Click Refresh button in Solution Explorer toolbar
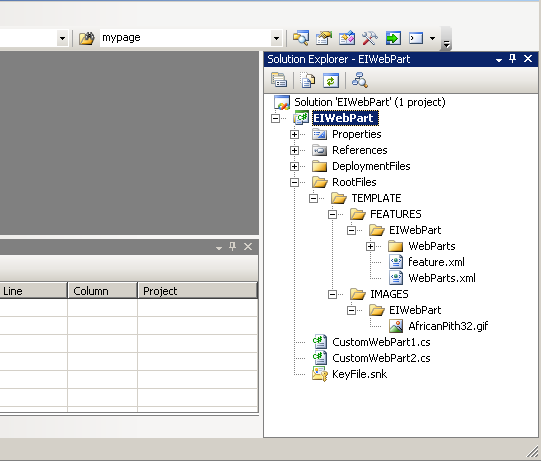 331,80
